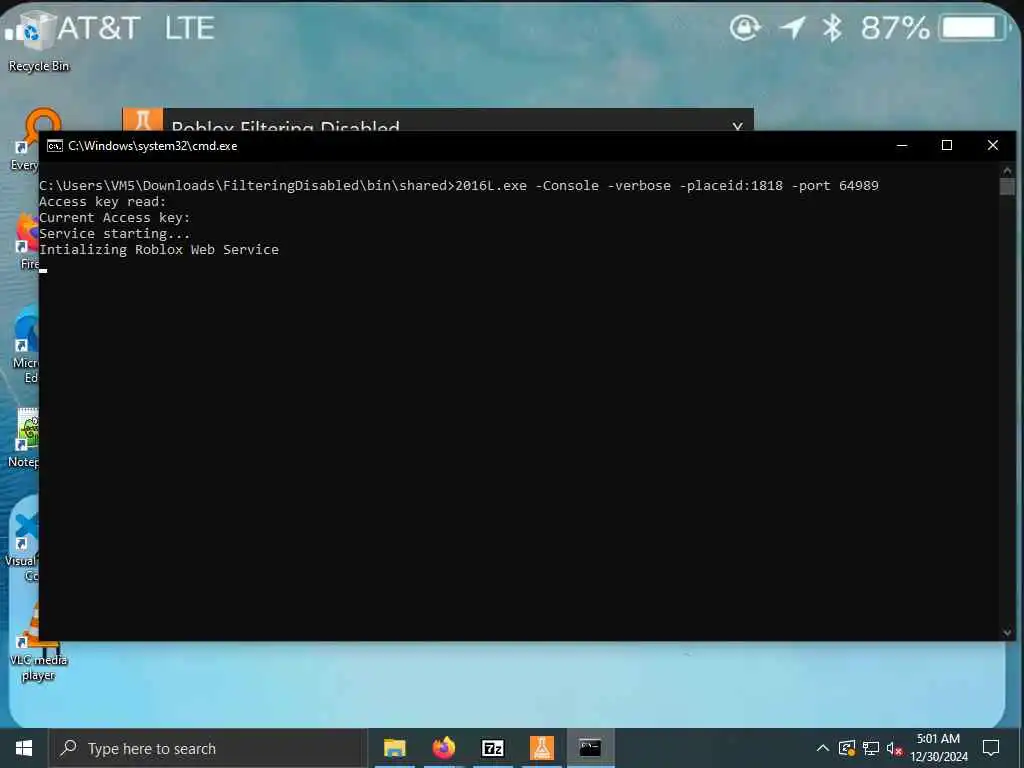Screen dimensions: 1024x768
Task: Click the Windows Start button
Action: pyautogui.click(x=24, y=748)
